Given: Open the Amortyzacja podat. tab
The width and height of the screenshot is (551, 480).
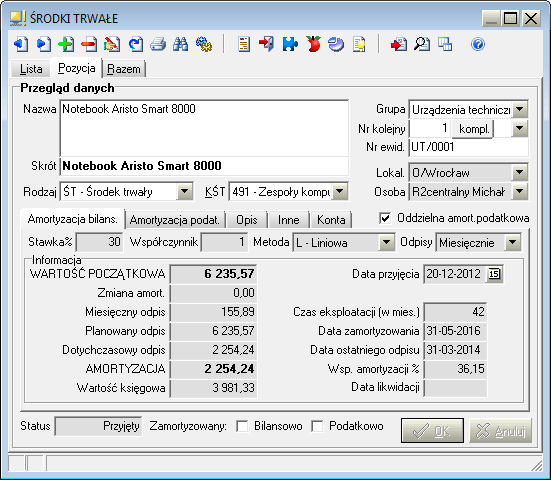Looking at the screenshot, I should click(175, 220).
